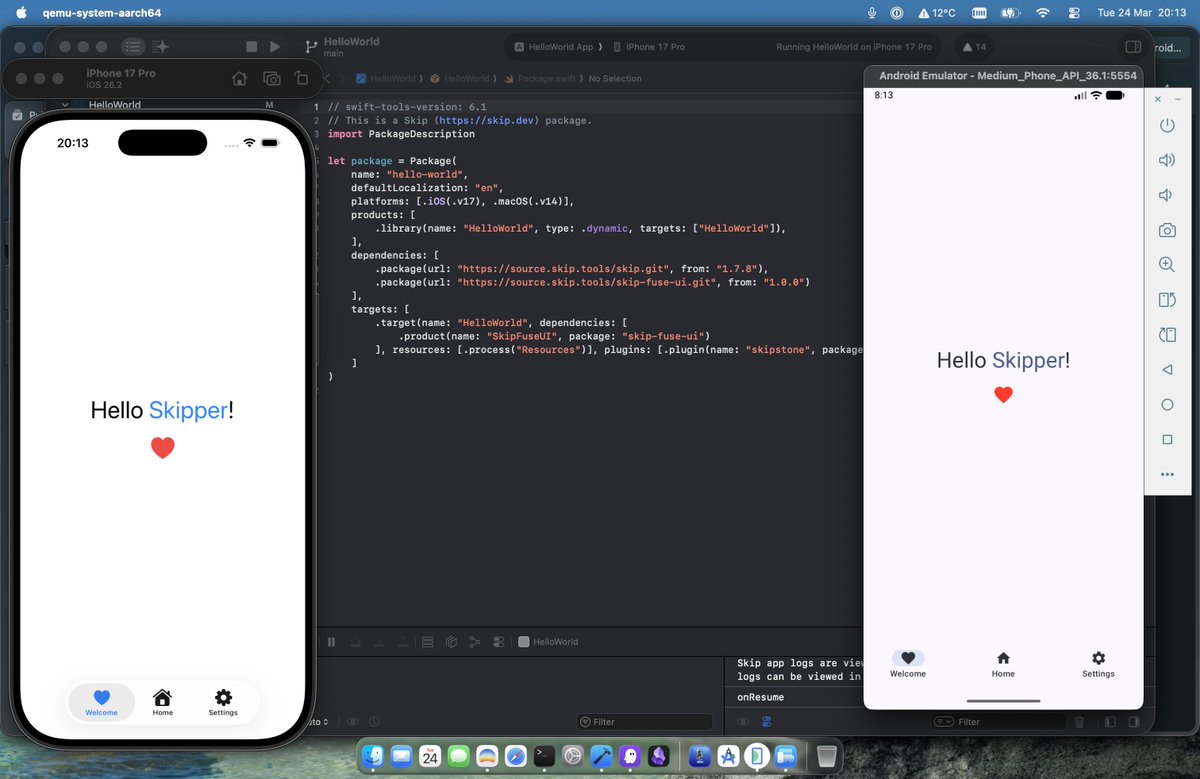The image size is (1200, 779).
Task: Choose the iPhone 17 Pro run destination
Action: pyautogui.click(x=648, y=47)
